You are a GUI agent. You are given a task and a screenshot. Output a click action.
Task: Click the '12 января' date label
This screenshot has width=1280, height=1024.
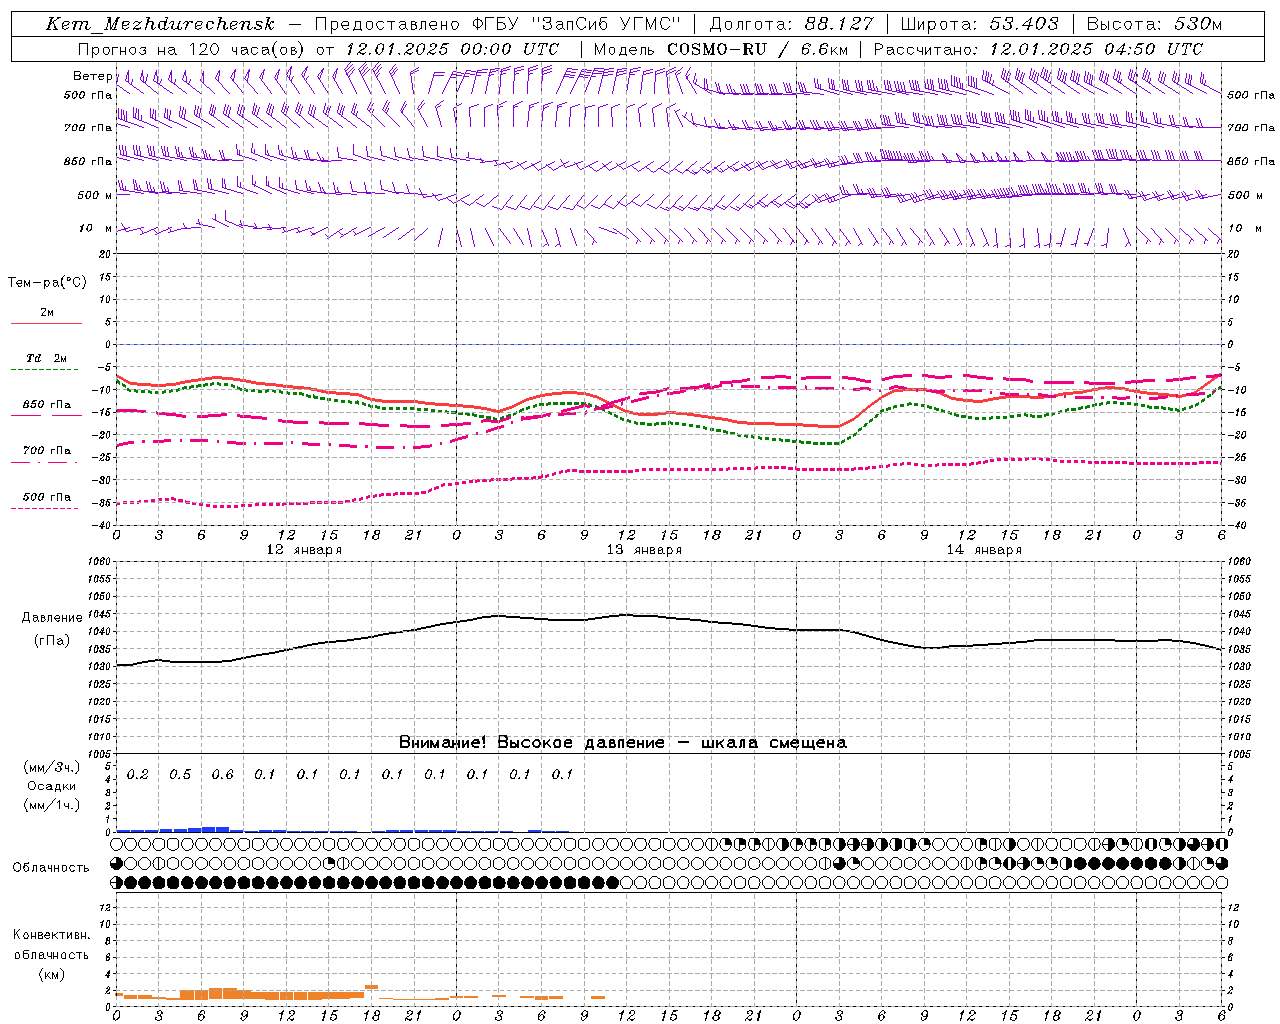point(304,550)
